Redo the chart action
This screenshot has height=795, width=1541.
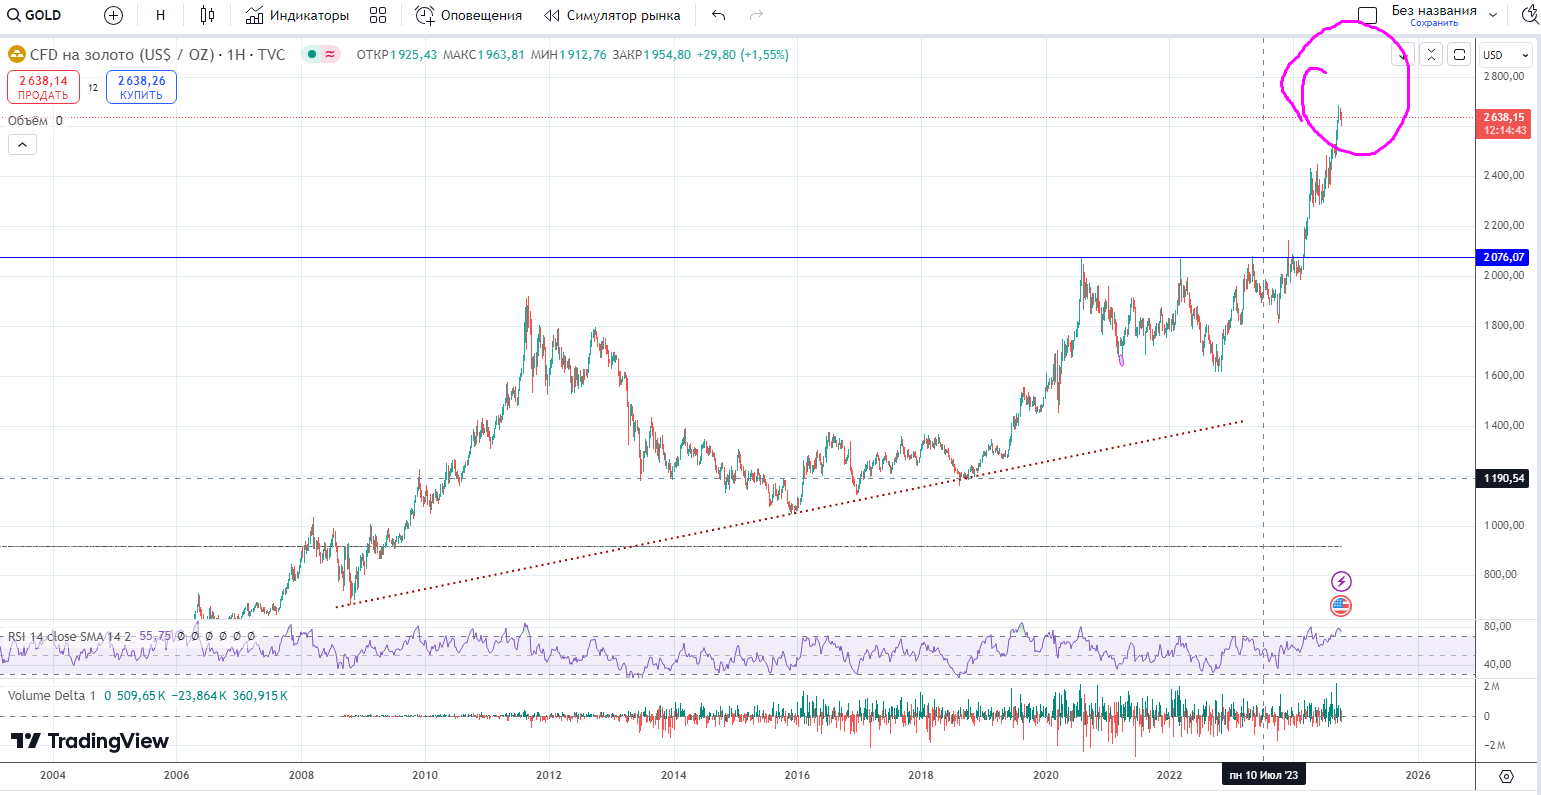pos(757,15)
